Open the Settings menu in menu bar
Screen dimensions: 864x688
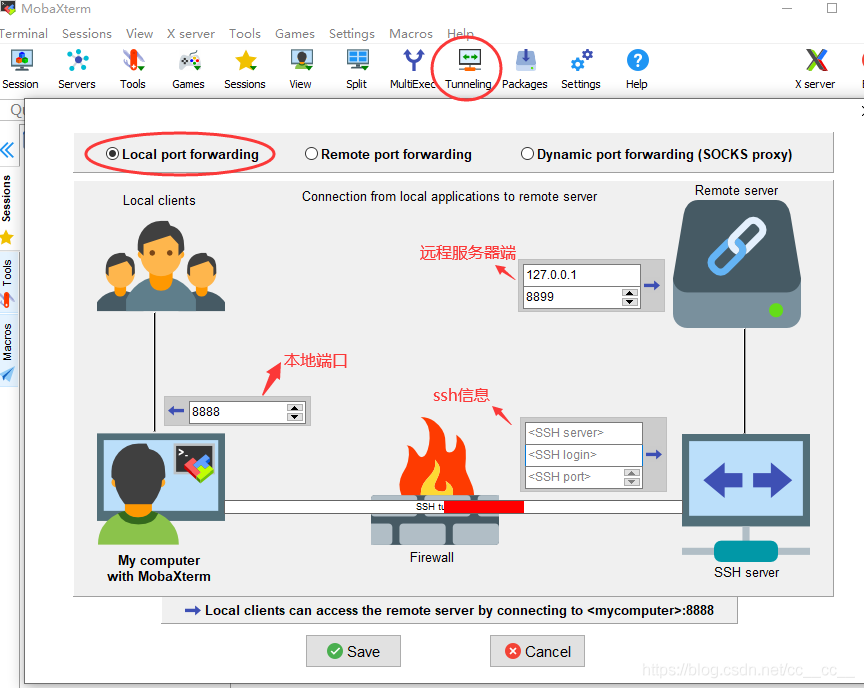point(352,34)
